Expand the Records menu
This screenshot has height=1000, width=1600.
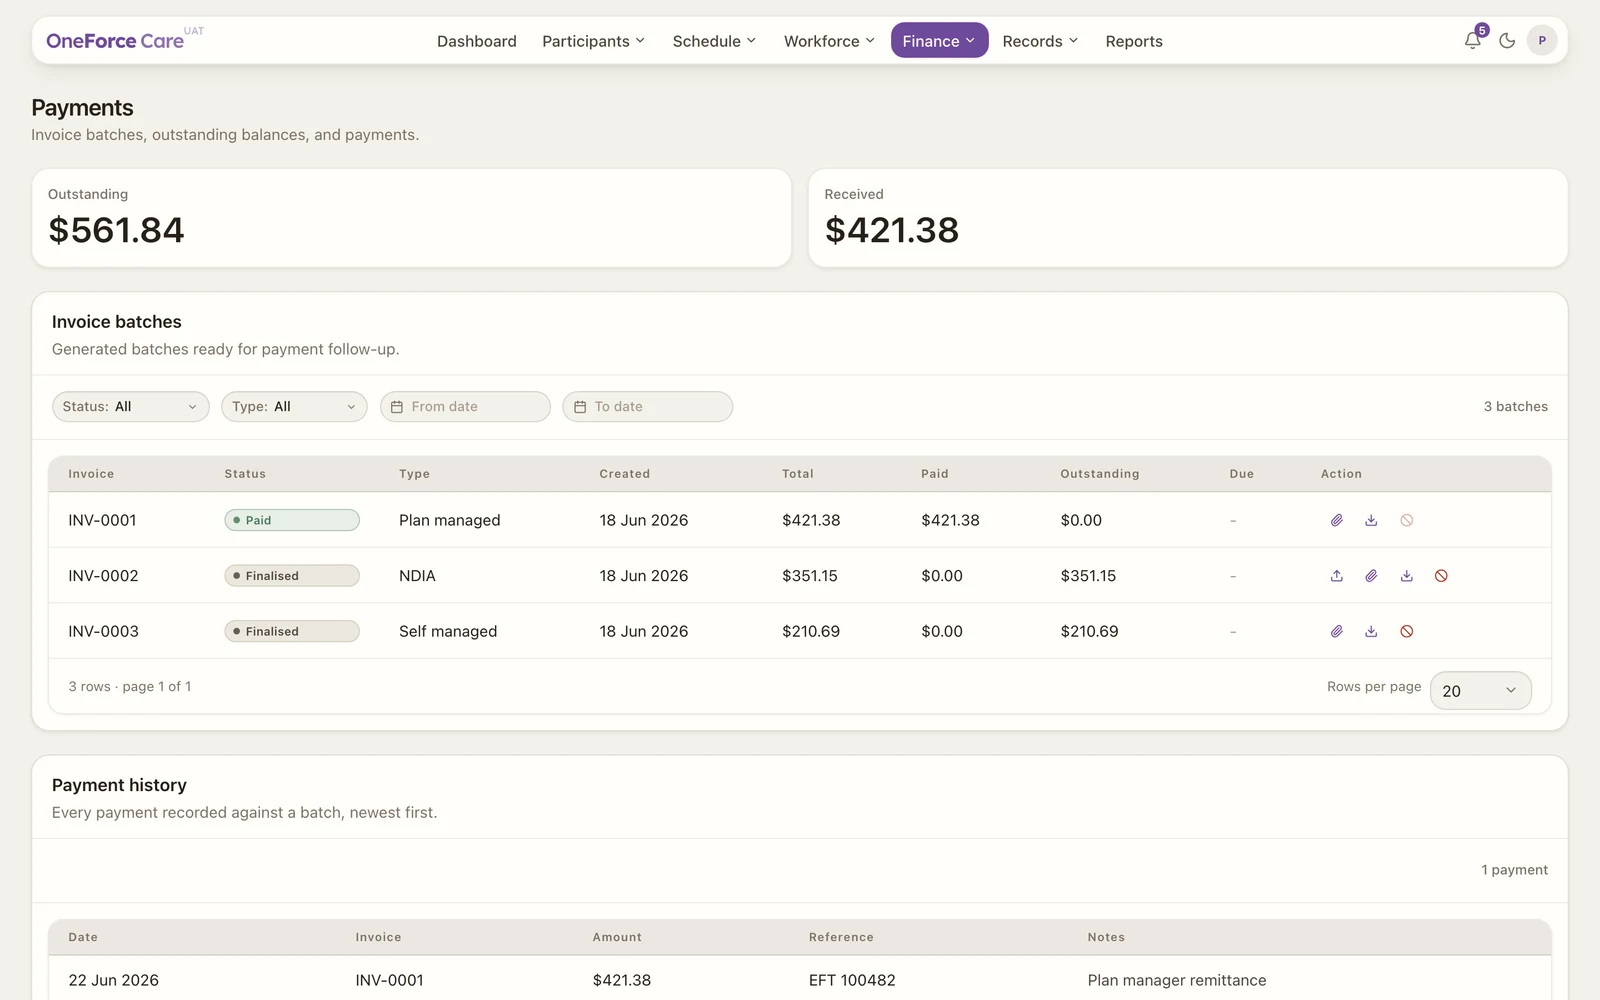(1040, 41)
